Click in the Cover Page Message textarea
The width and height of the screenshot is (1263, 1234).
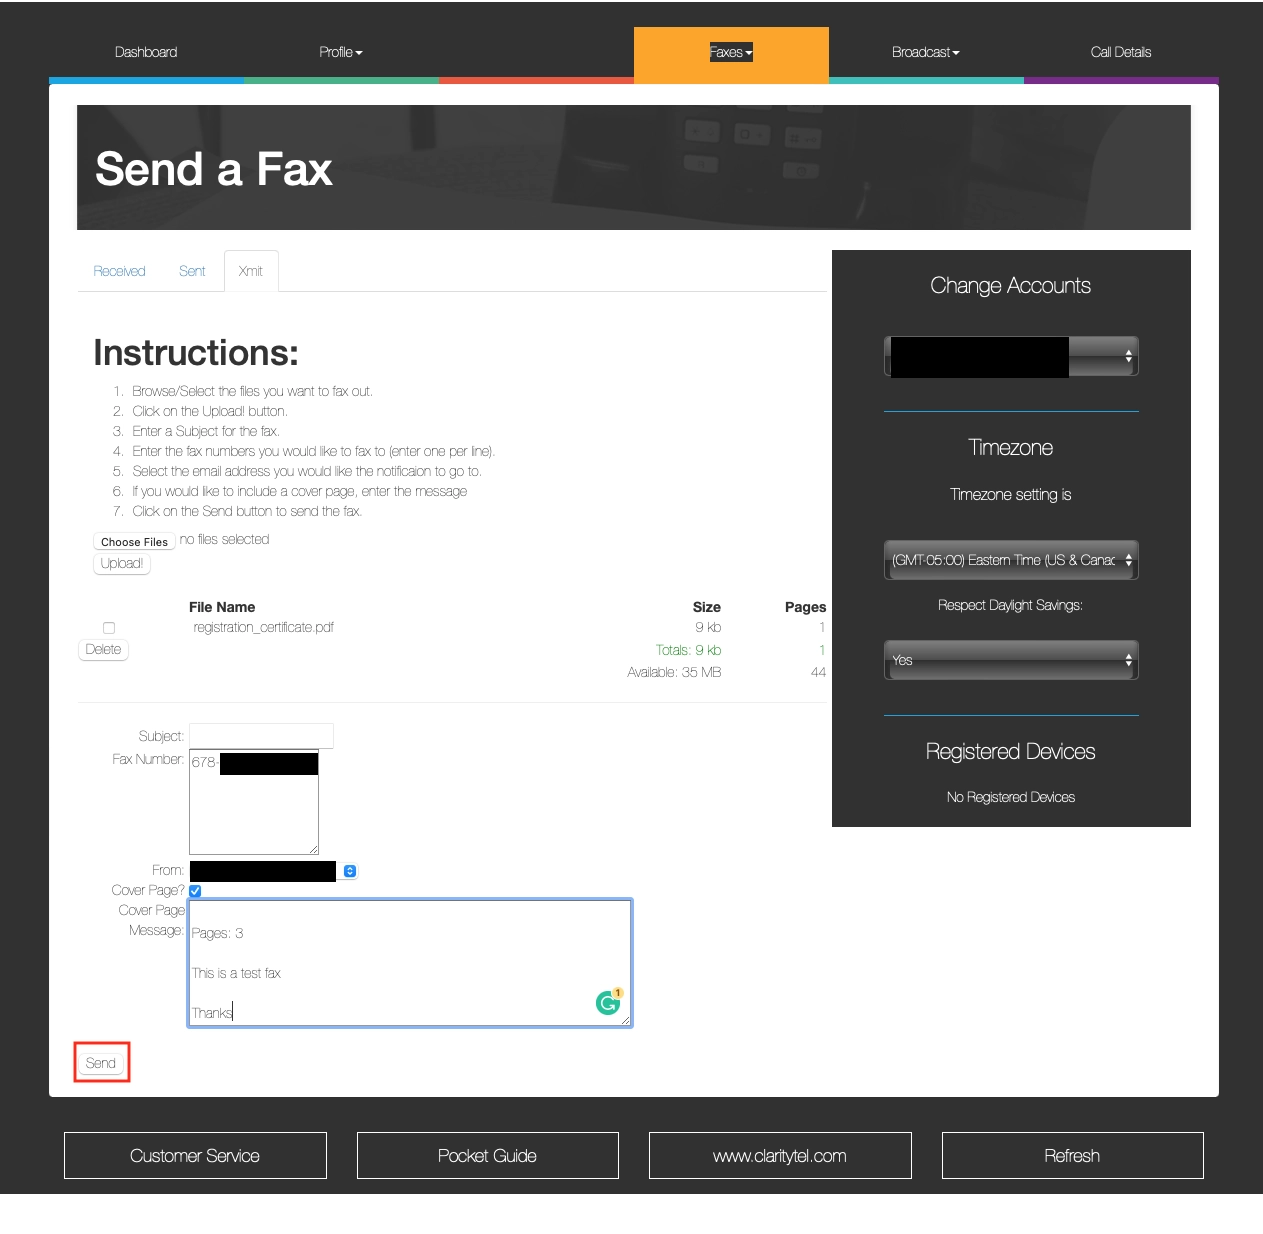pyautogui.click(x=410, y=963)
